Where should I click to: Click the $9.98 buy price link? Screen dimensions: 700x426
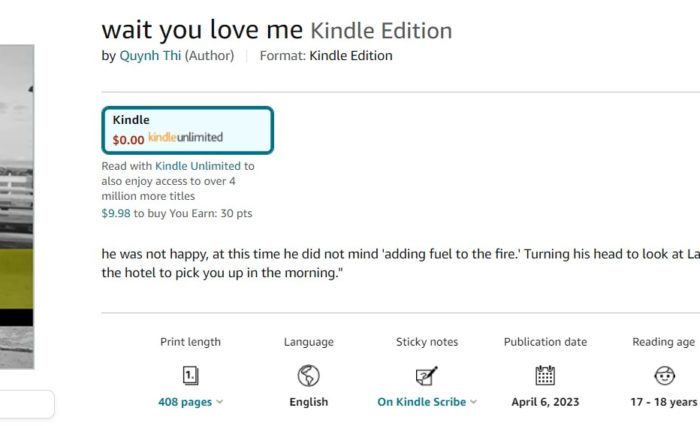click(x=116, y=214)
